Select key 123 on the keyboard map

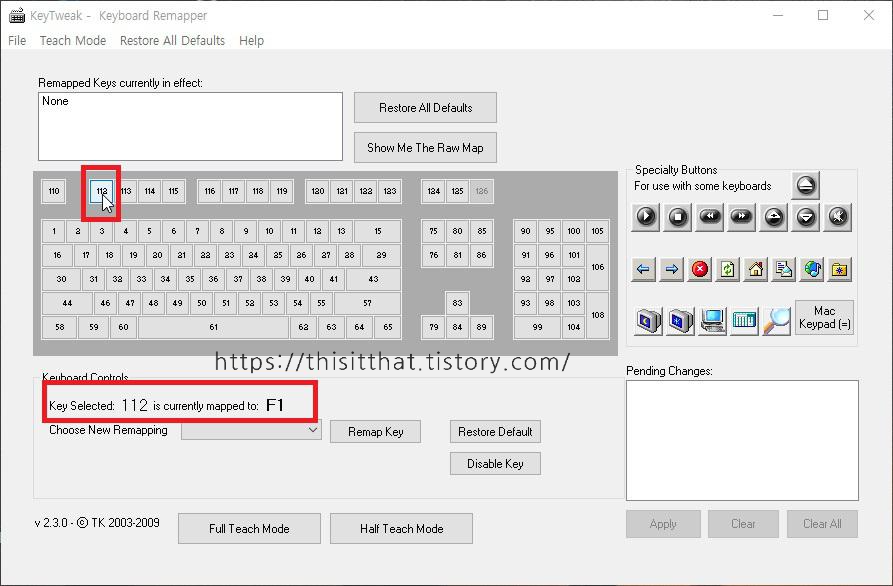pos(390,191)
